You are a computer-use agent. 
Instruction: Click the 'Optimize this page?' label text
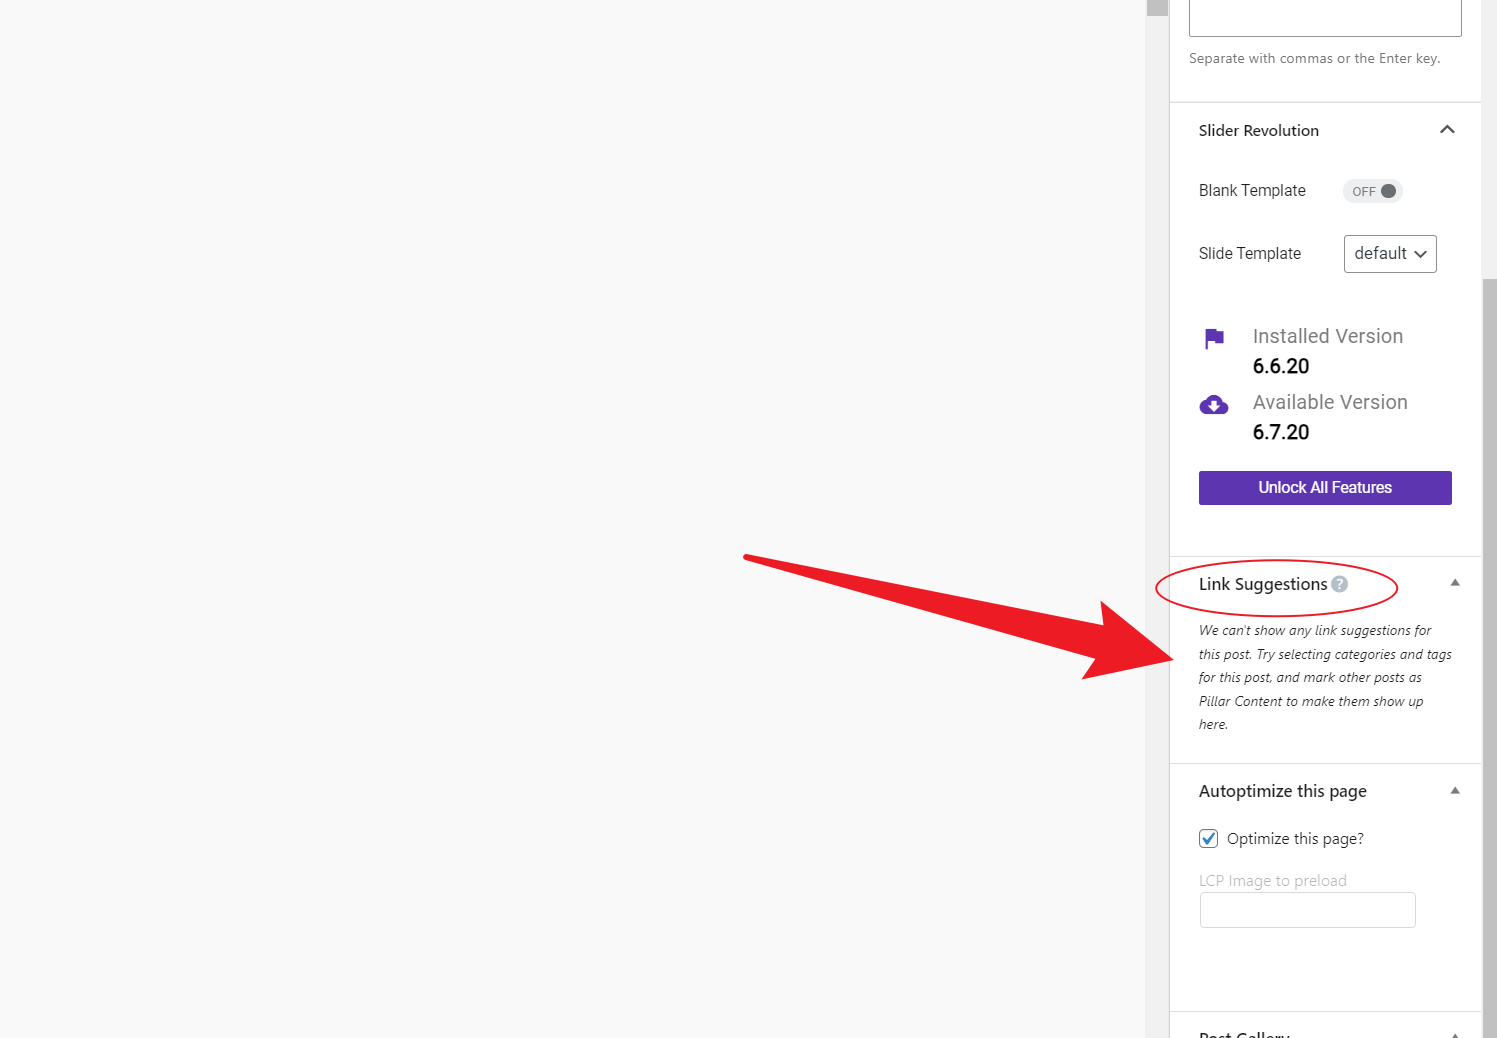[1295, 839]
